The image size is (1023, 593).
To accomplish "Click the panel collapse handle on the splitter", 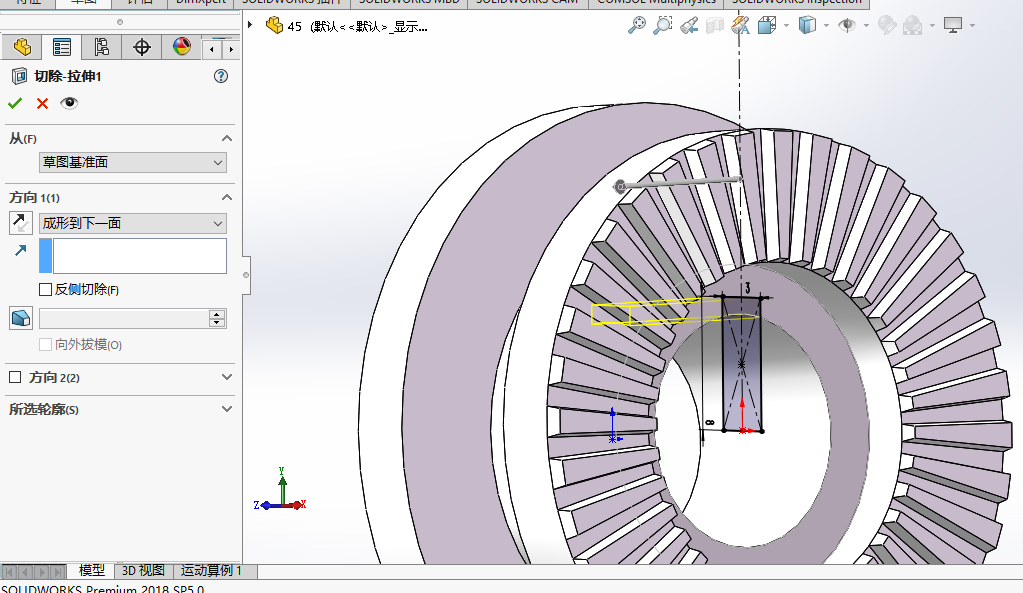I will click(x=246, y=275).
